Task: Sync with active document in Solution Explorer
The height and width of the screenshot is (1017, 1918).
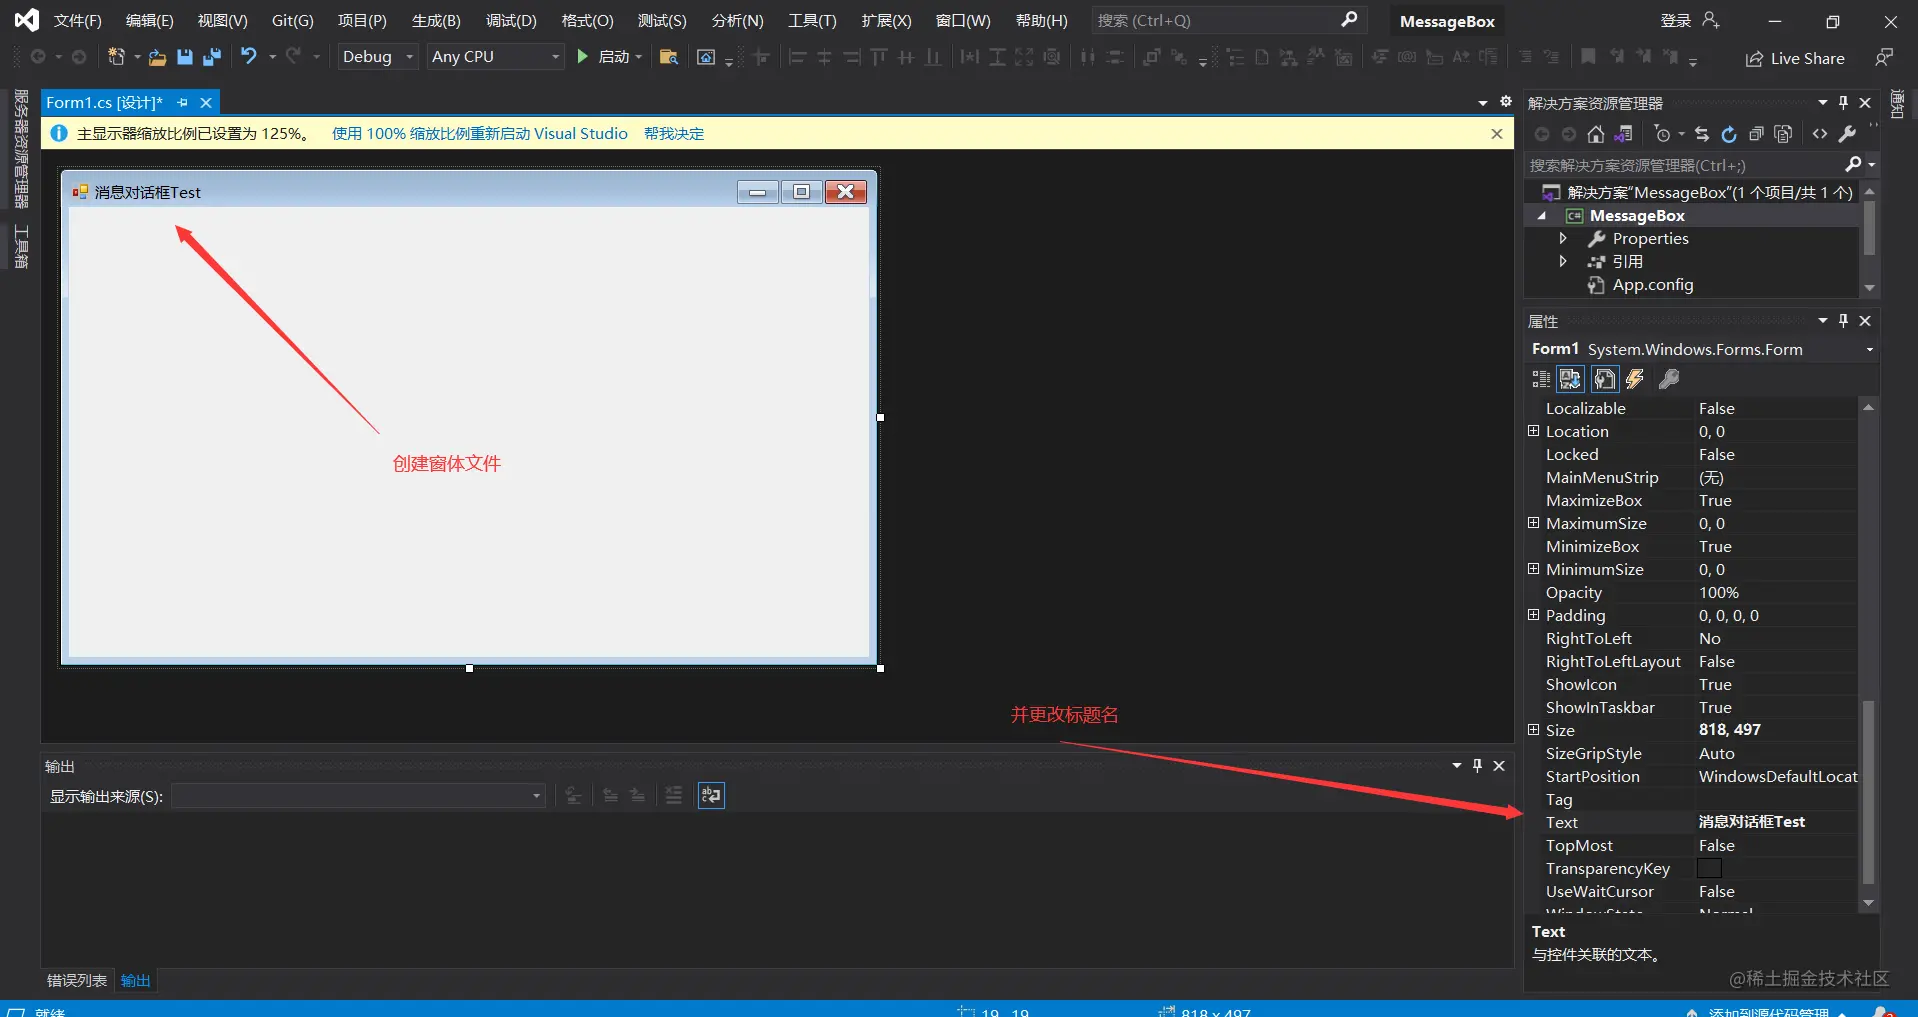Action: coord(1702,134)
